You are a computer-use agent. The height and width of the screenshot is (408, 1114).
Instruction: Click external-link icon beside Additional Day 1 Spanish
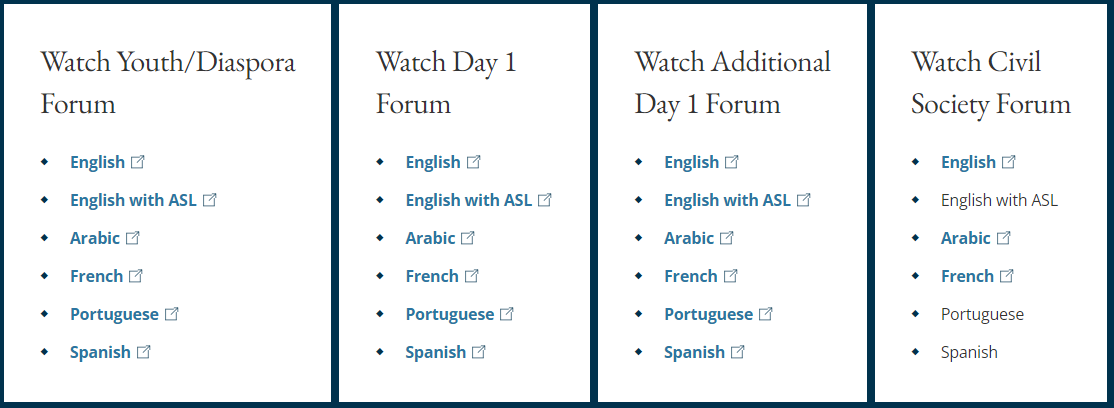(x=737, y=352)
